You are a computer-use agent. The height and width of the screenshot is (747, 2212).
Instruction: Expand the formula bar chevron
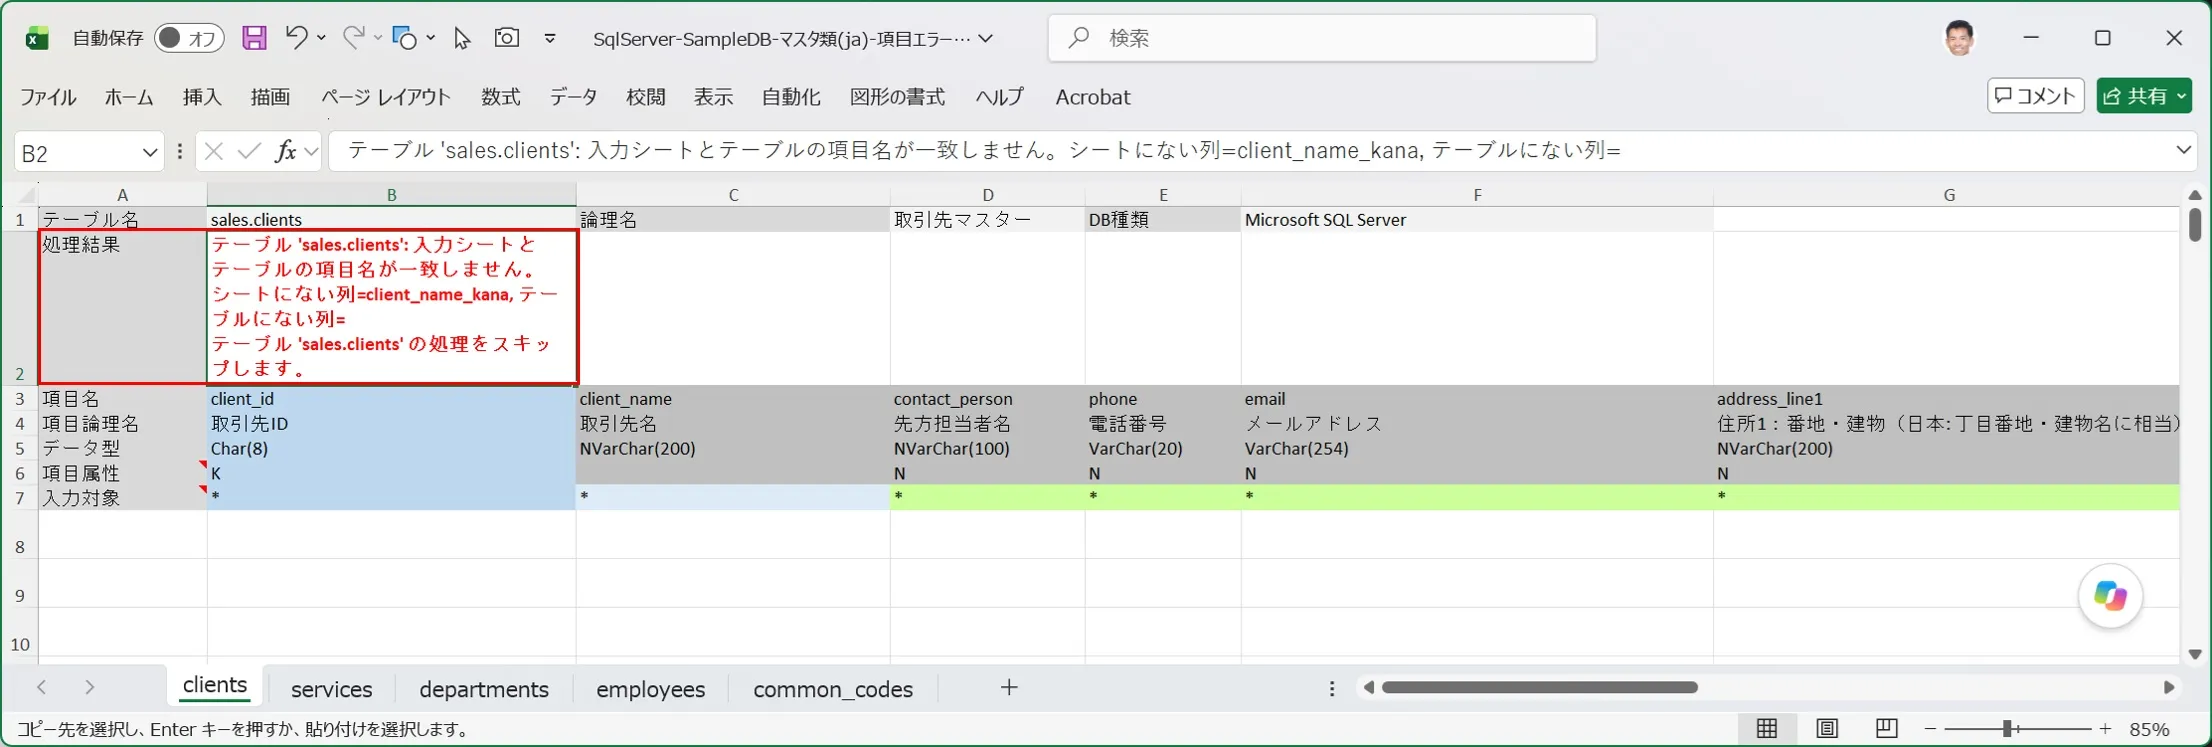[2183, 150]
